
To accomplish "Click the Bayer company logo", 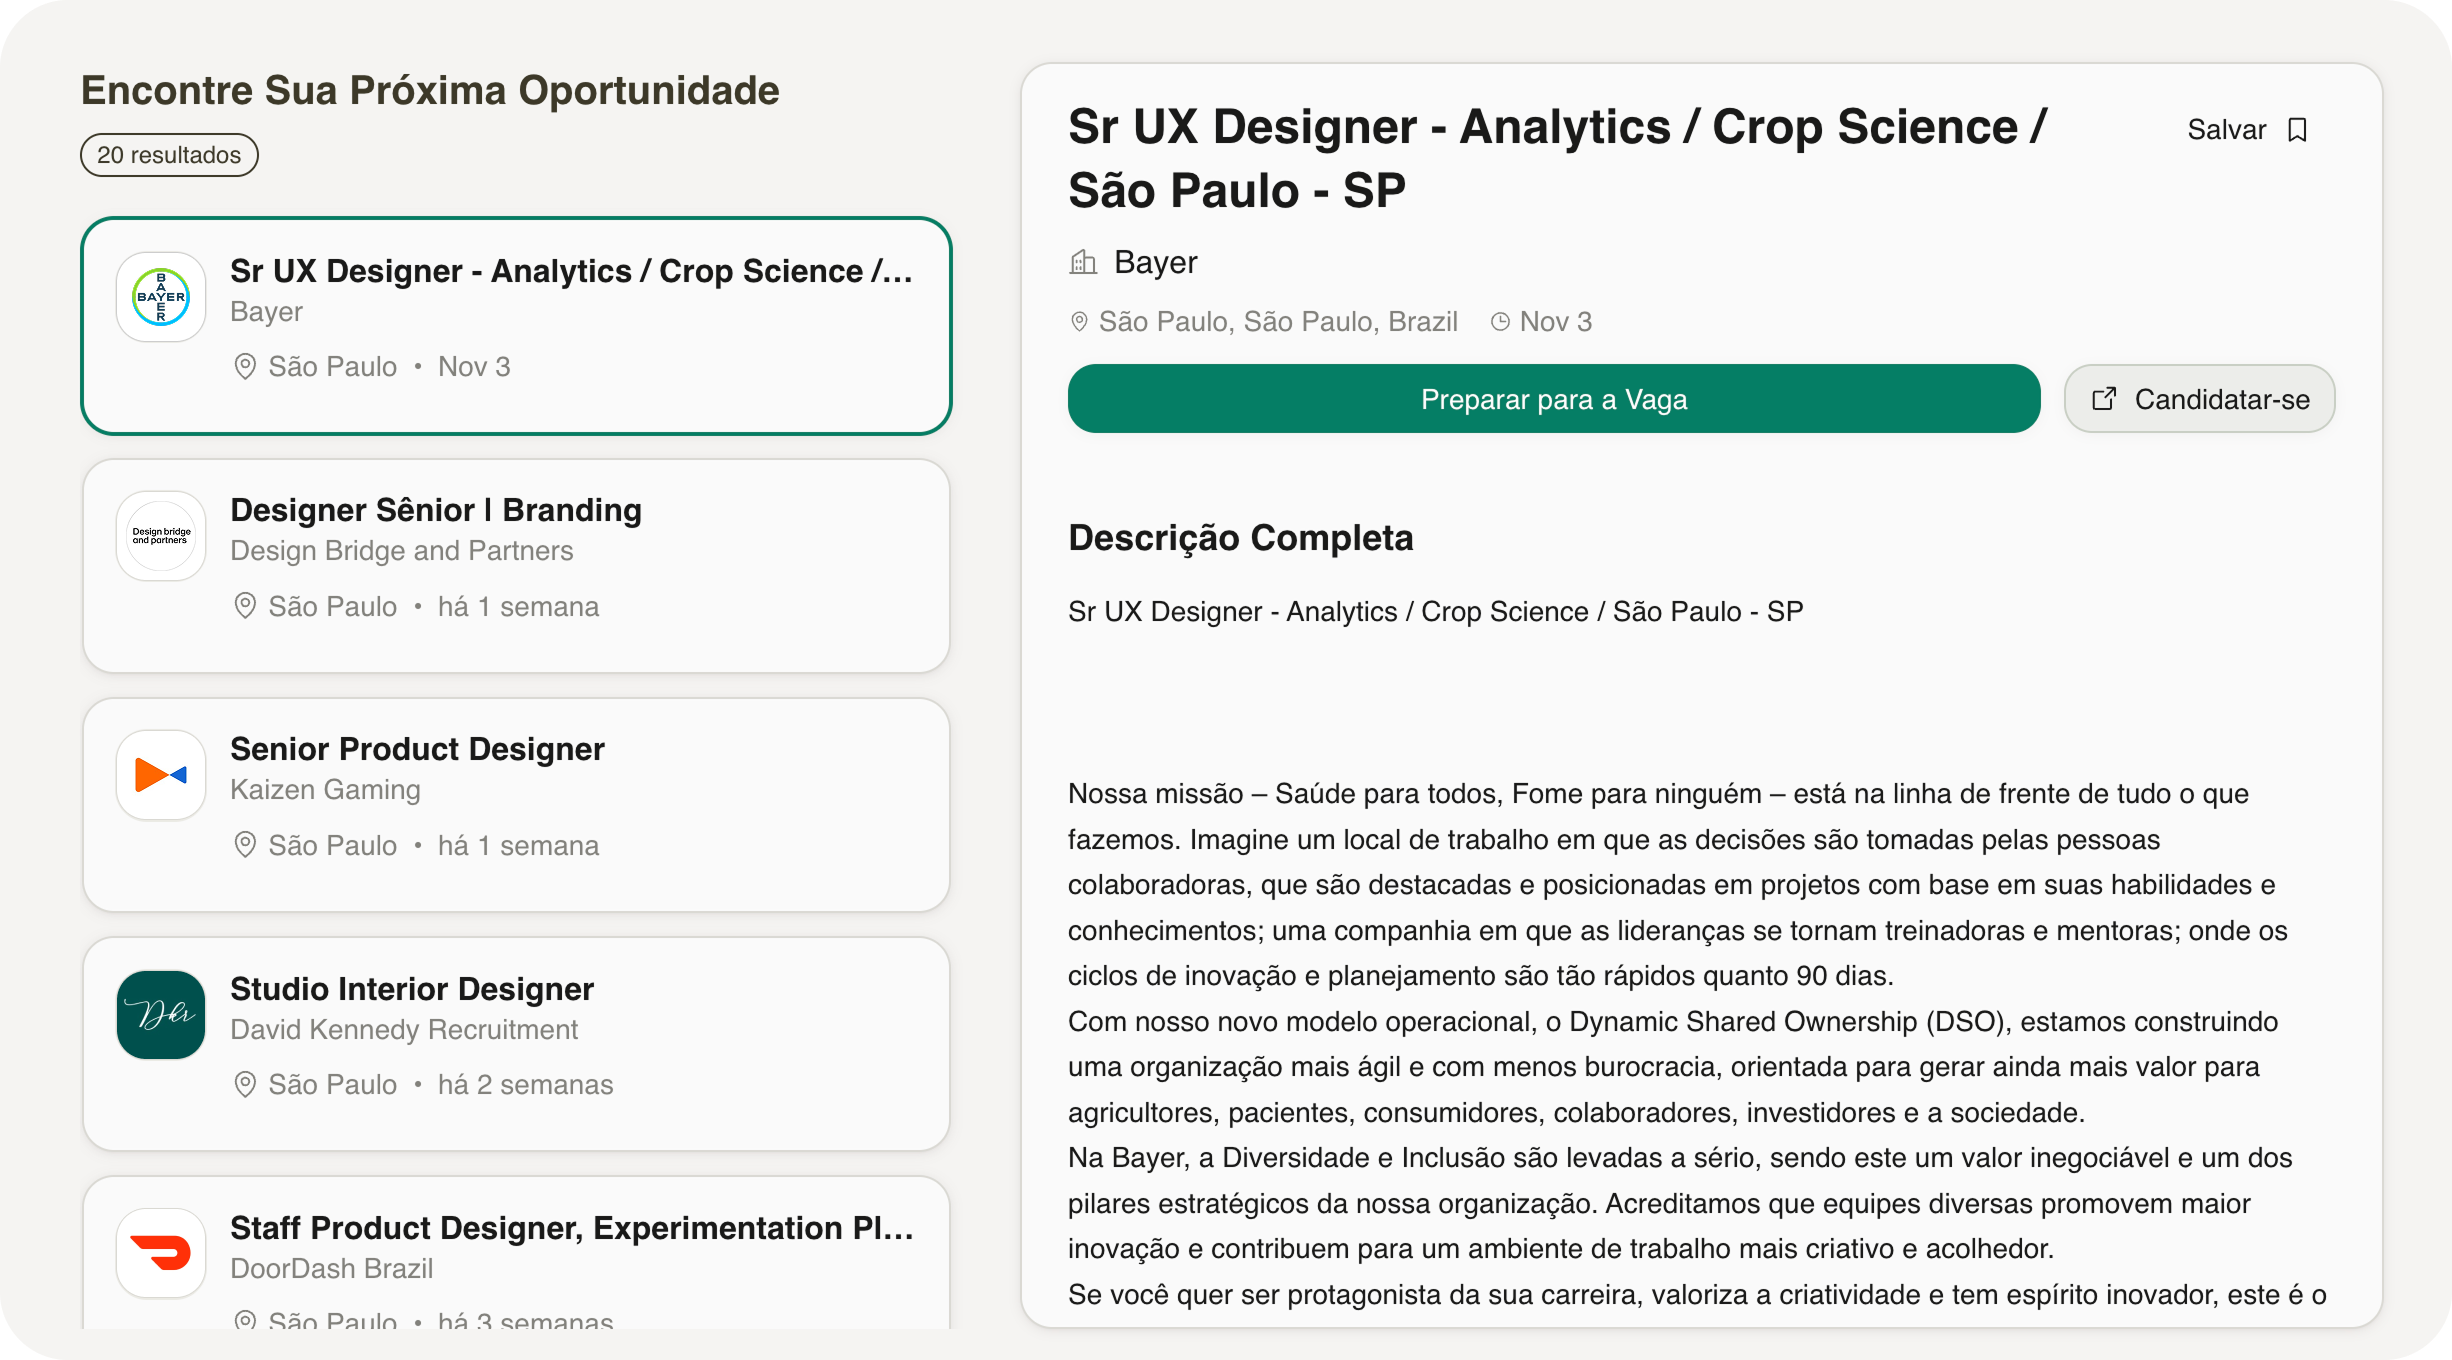I will 161,297.
